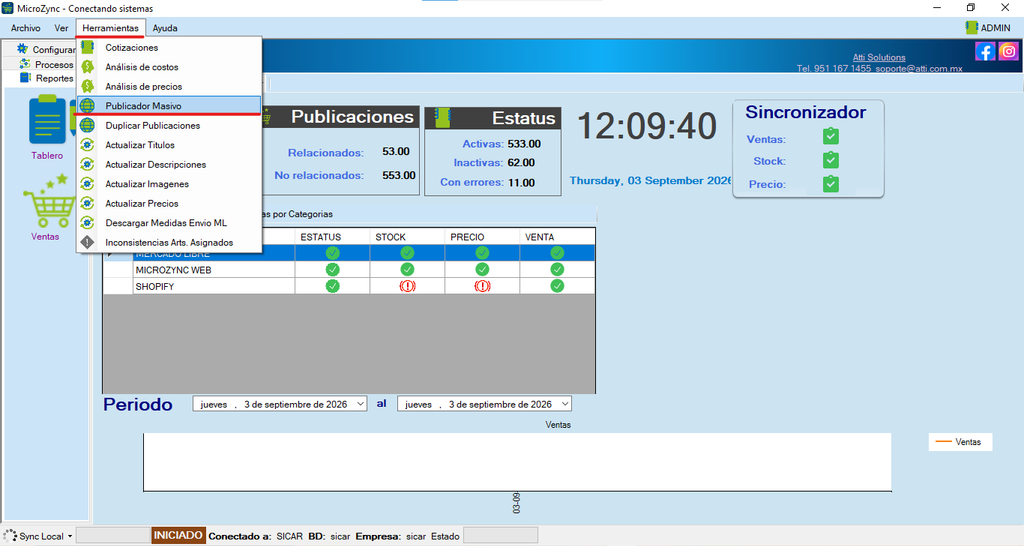1024x546 pixels.
Task: Select the Configurar sidebar item
Action: [x=54, y=50]
